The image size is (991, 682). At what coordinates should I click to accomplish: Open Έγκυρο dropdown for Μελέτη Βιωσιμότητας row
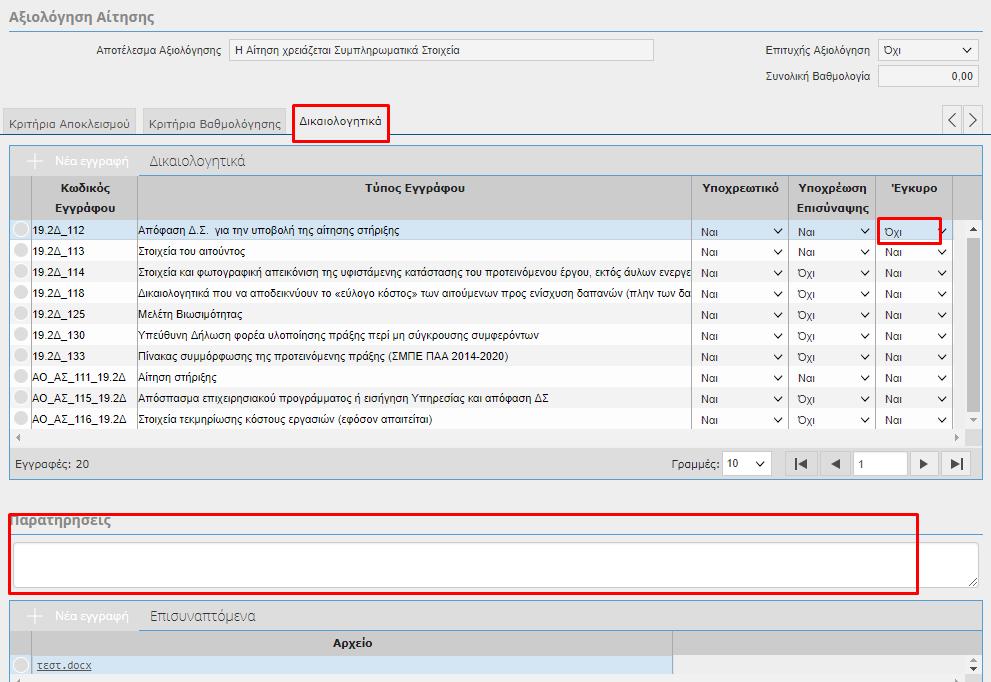915,315
